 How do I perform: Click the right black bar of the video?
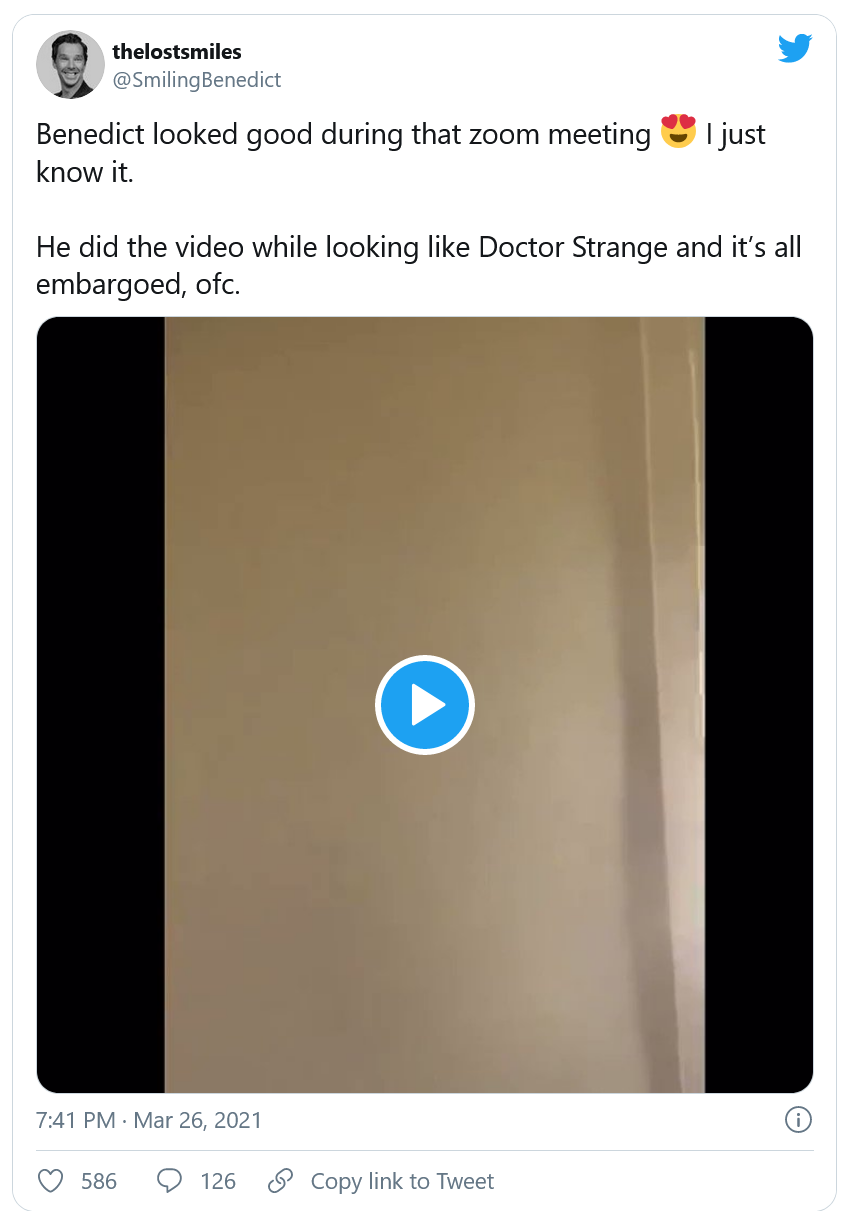pos(759,705)
